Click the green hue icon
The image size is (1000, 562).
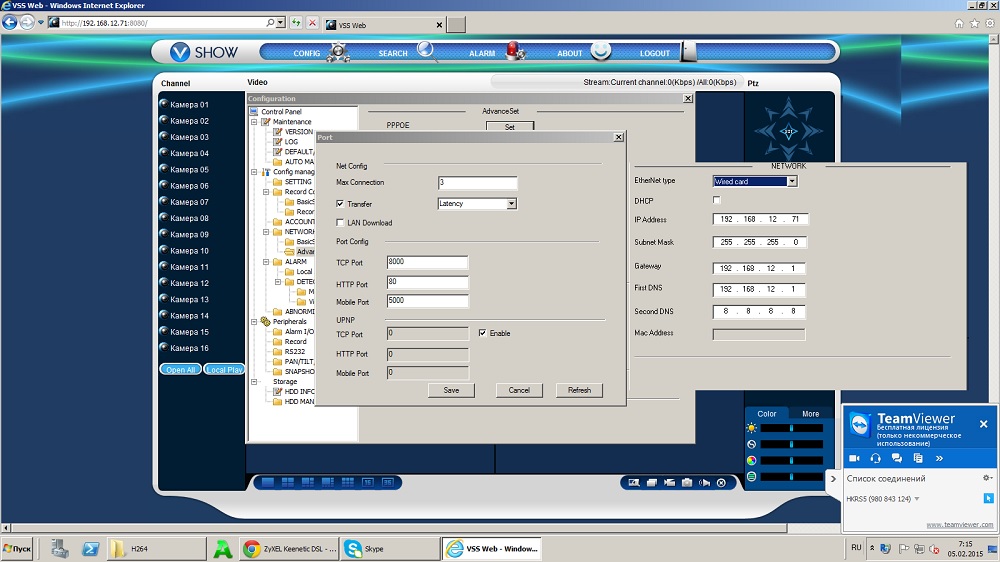pyautogui.click(x=752, y=477)
